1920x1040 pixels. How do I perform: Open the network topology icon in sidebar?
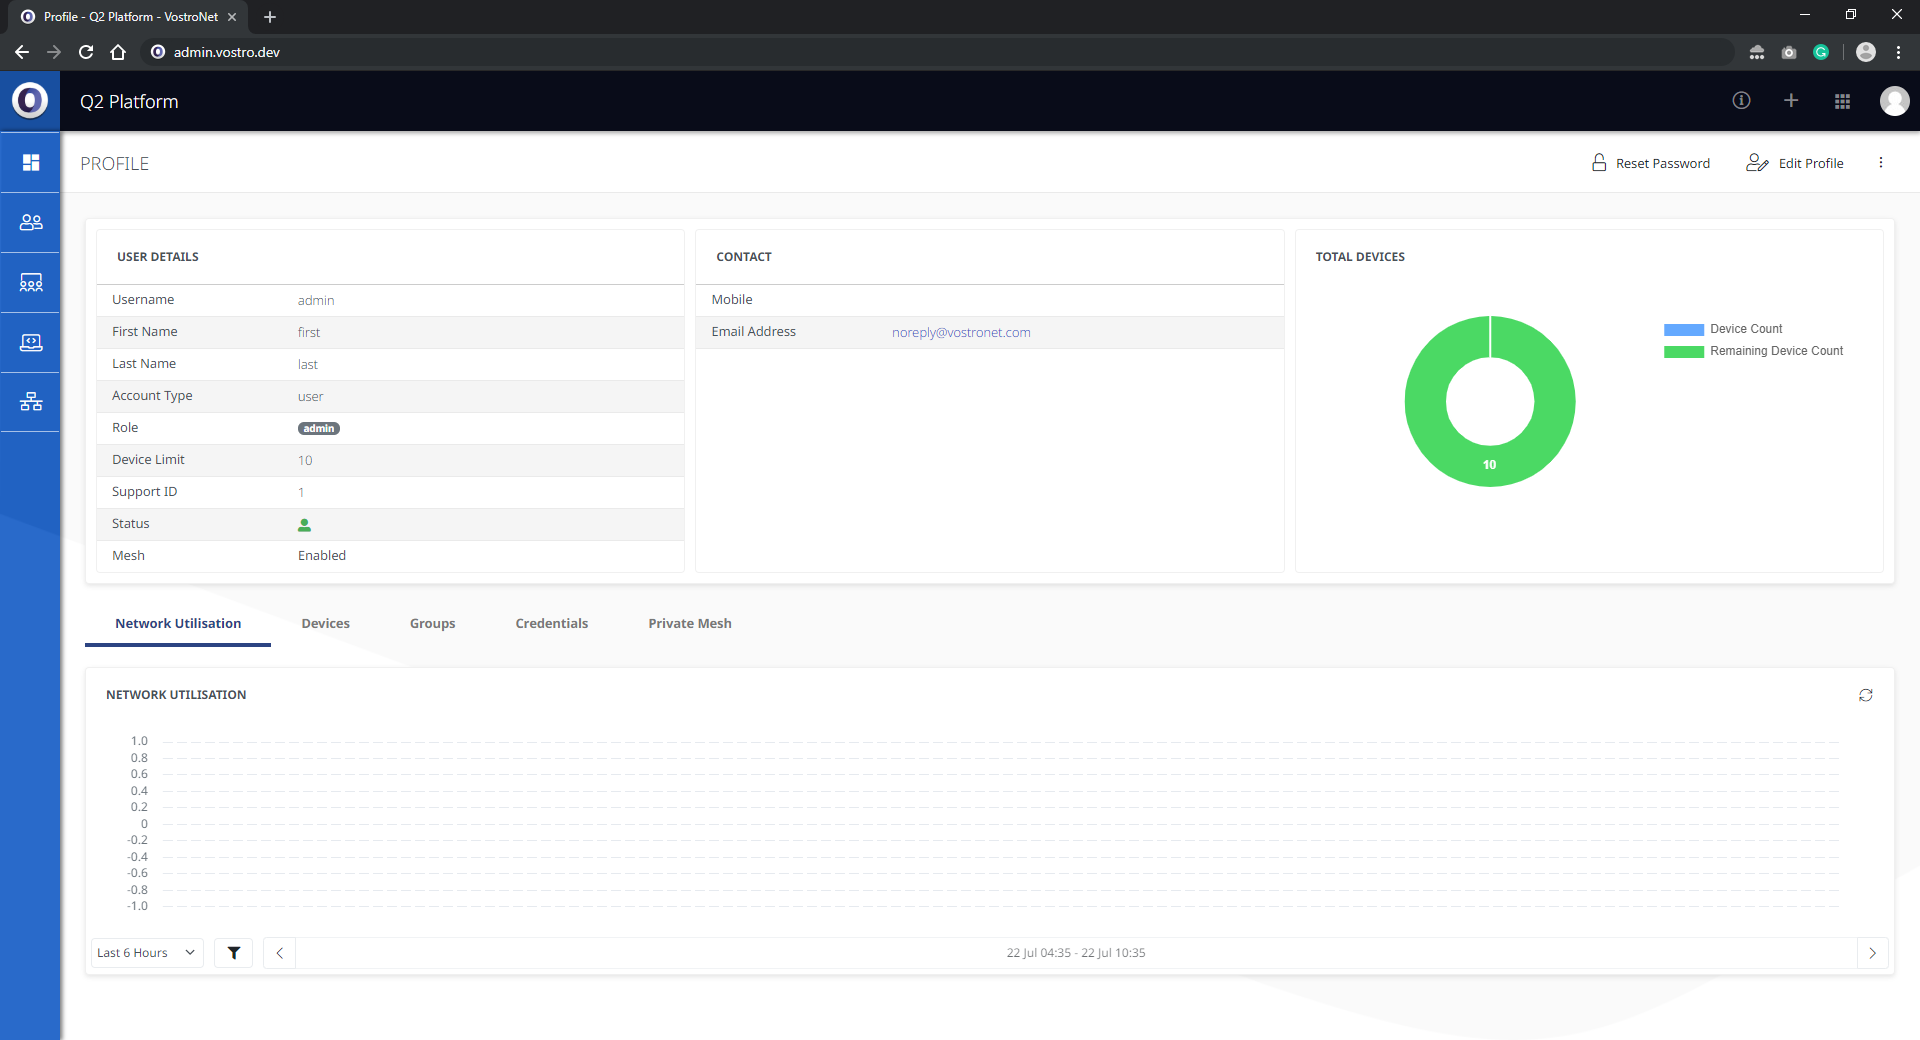click(31, 402)
